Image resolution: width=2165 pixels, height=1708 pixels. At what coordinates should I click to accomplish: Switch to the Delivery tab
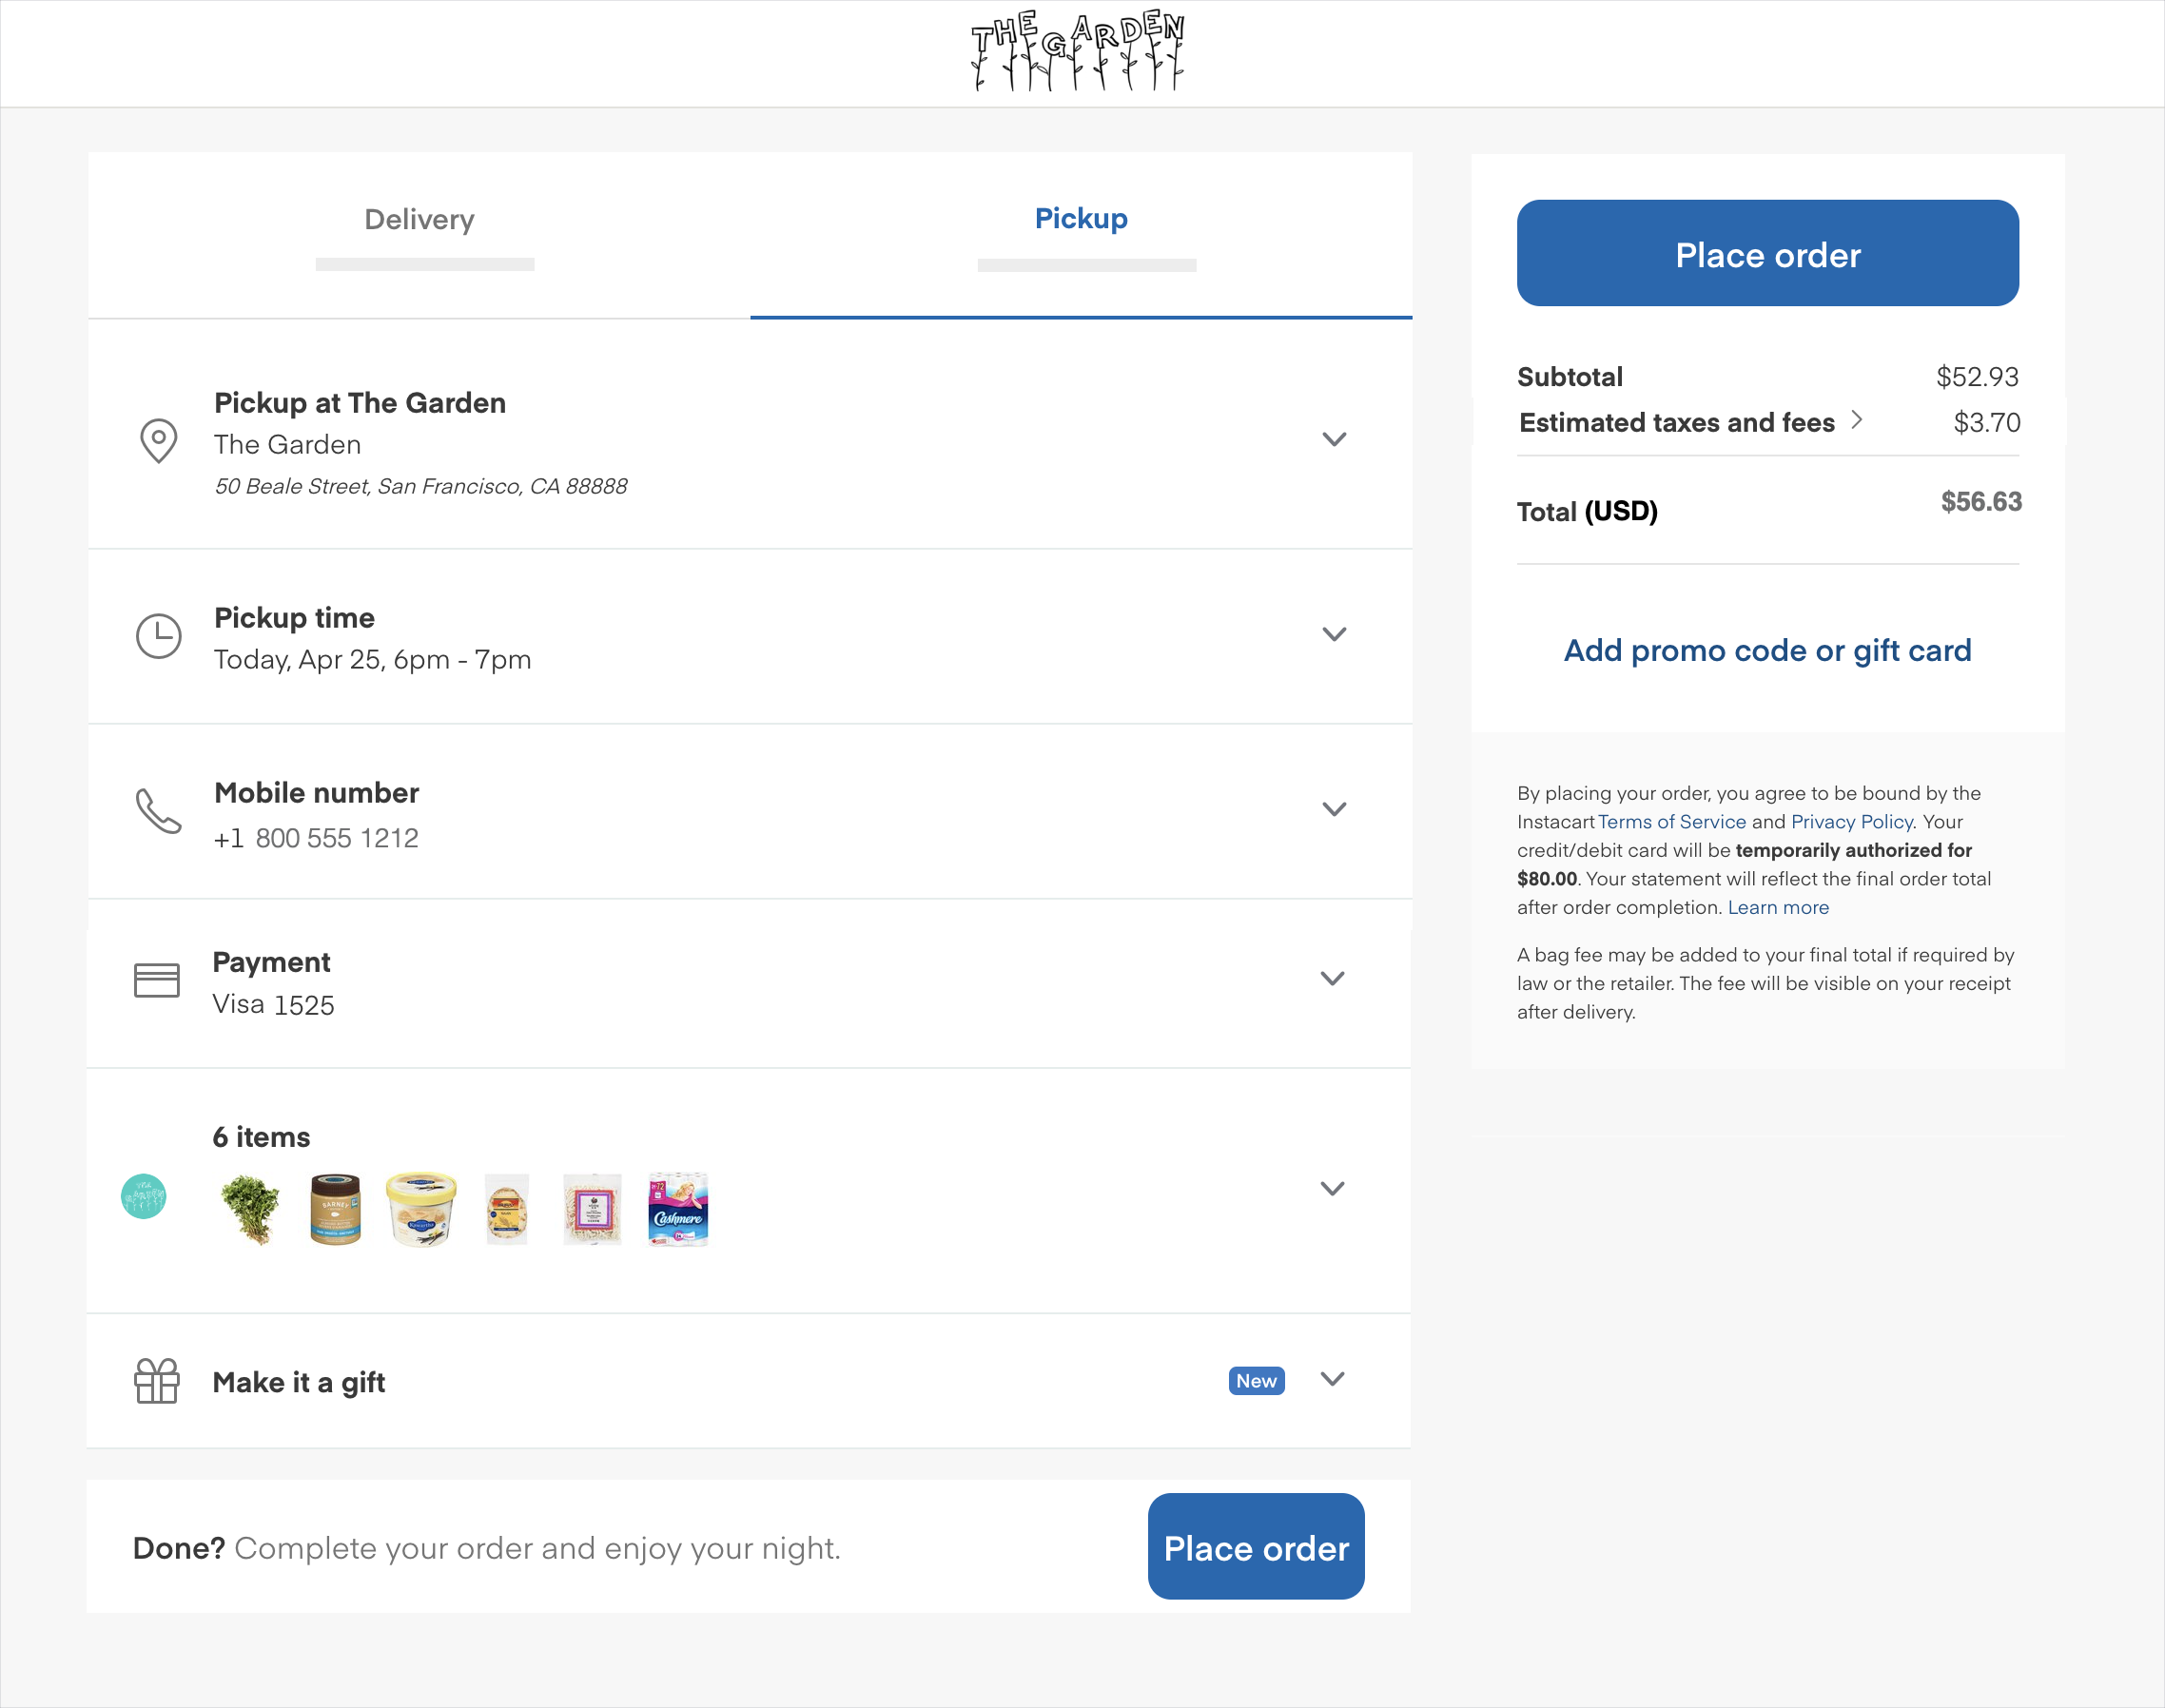click(420, 218)
